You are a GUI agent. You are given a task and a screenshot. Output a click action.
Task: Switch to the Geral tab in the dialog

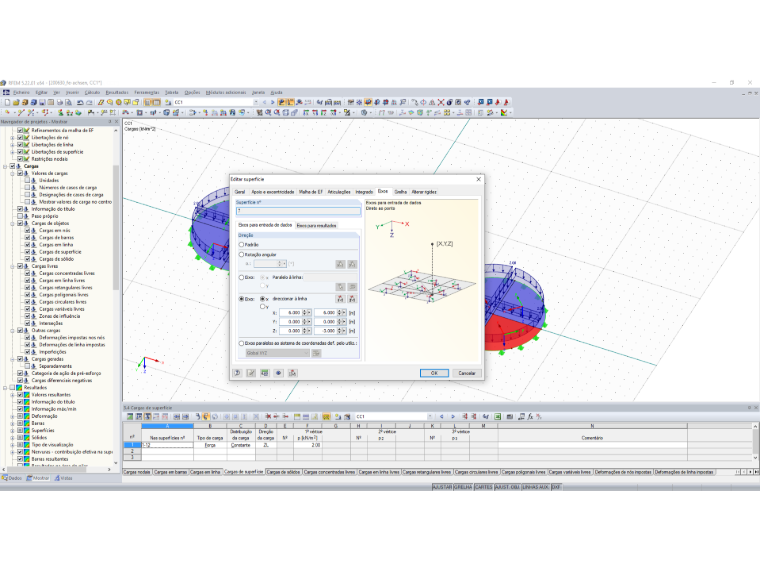(240, 192)
